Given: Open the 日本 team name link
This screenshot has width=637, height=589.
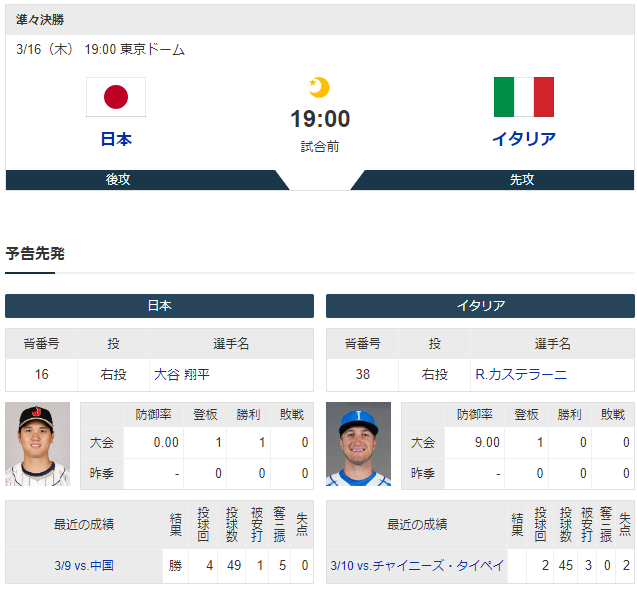Looking at the screenshot, I should click(x=116, y=139).
